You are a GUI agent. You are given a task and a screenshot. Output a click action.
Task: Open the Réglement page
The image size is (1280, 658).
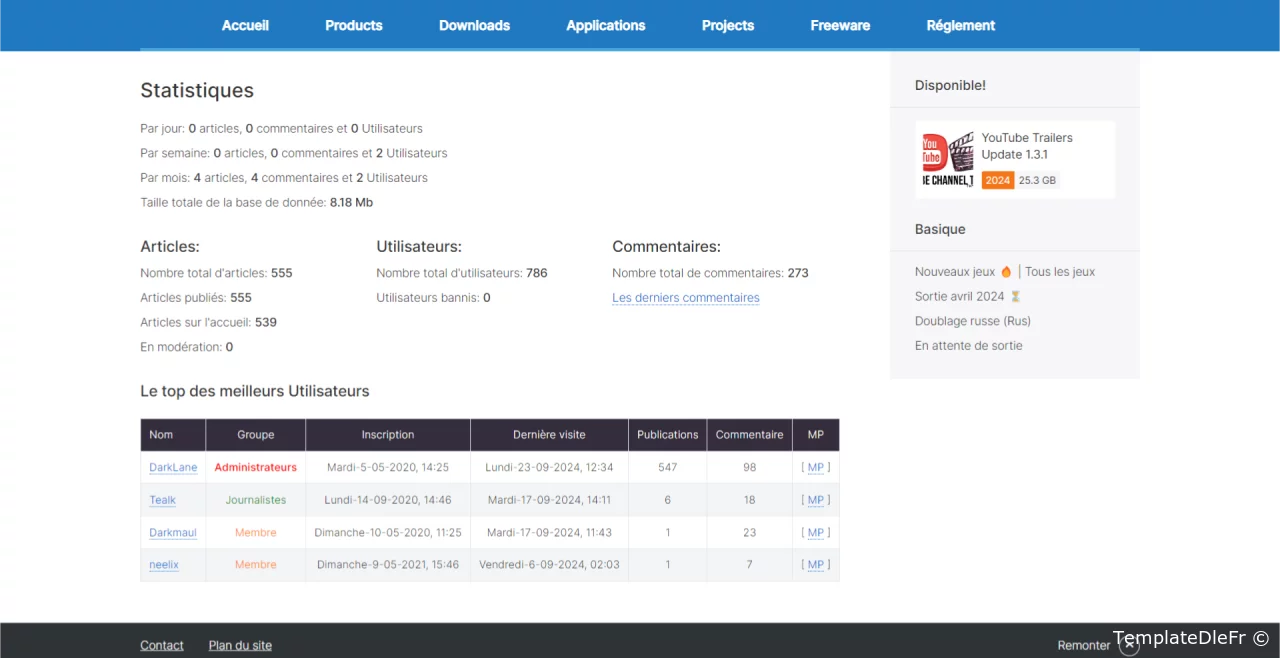pyautogui.click(x=960, y=25)
